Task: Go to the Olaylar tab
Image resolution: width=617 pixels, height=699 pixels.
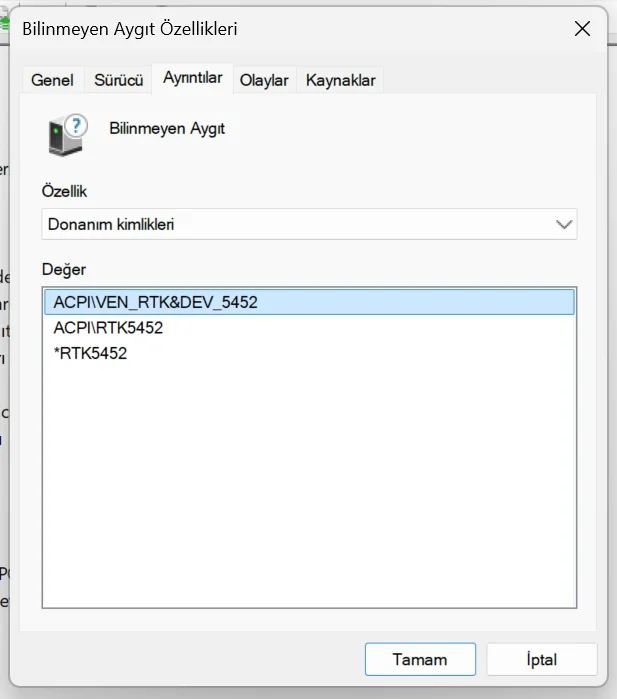Action: (x=264, y=80)
